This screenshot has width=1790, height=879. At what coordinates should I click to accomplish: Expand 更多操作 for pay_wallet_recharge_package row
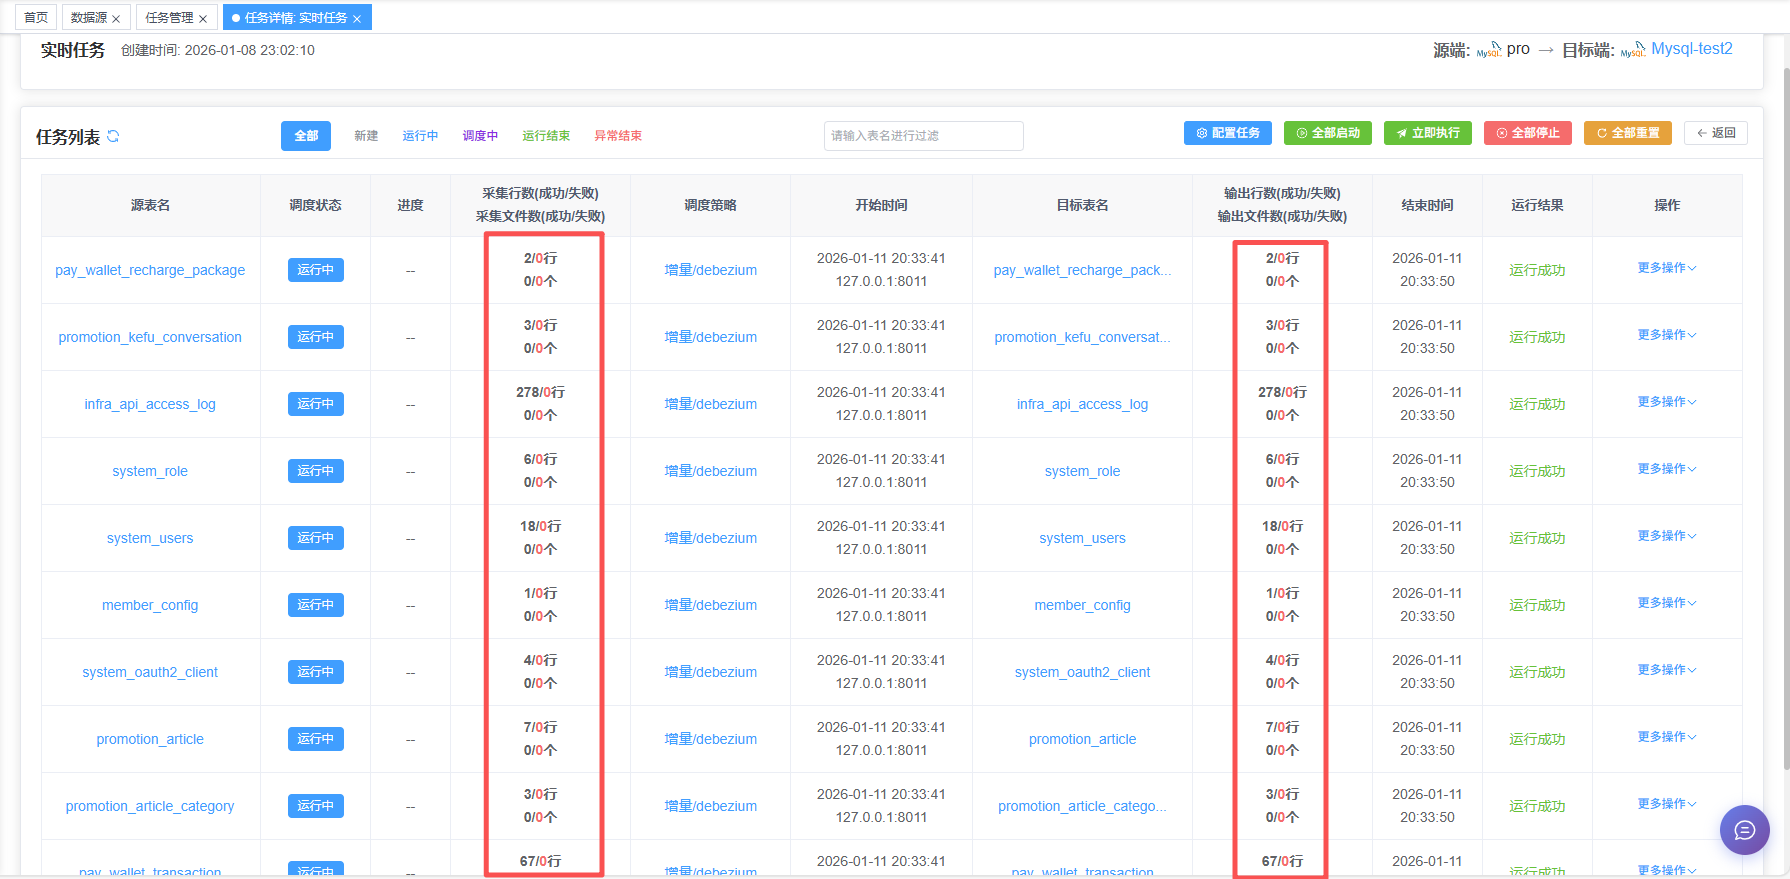tap(1666, 268)
